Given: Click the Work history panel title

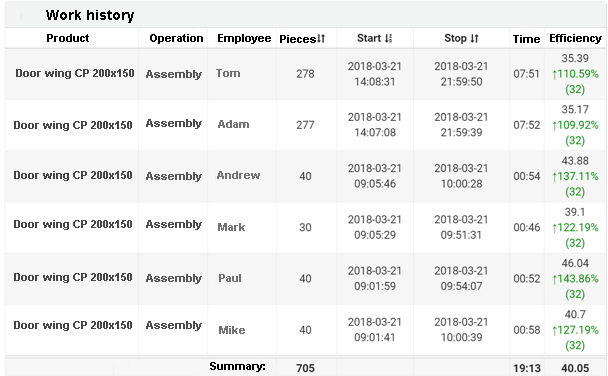Looking at the screenshot, I should [x=90, y=15].
